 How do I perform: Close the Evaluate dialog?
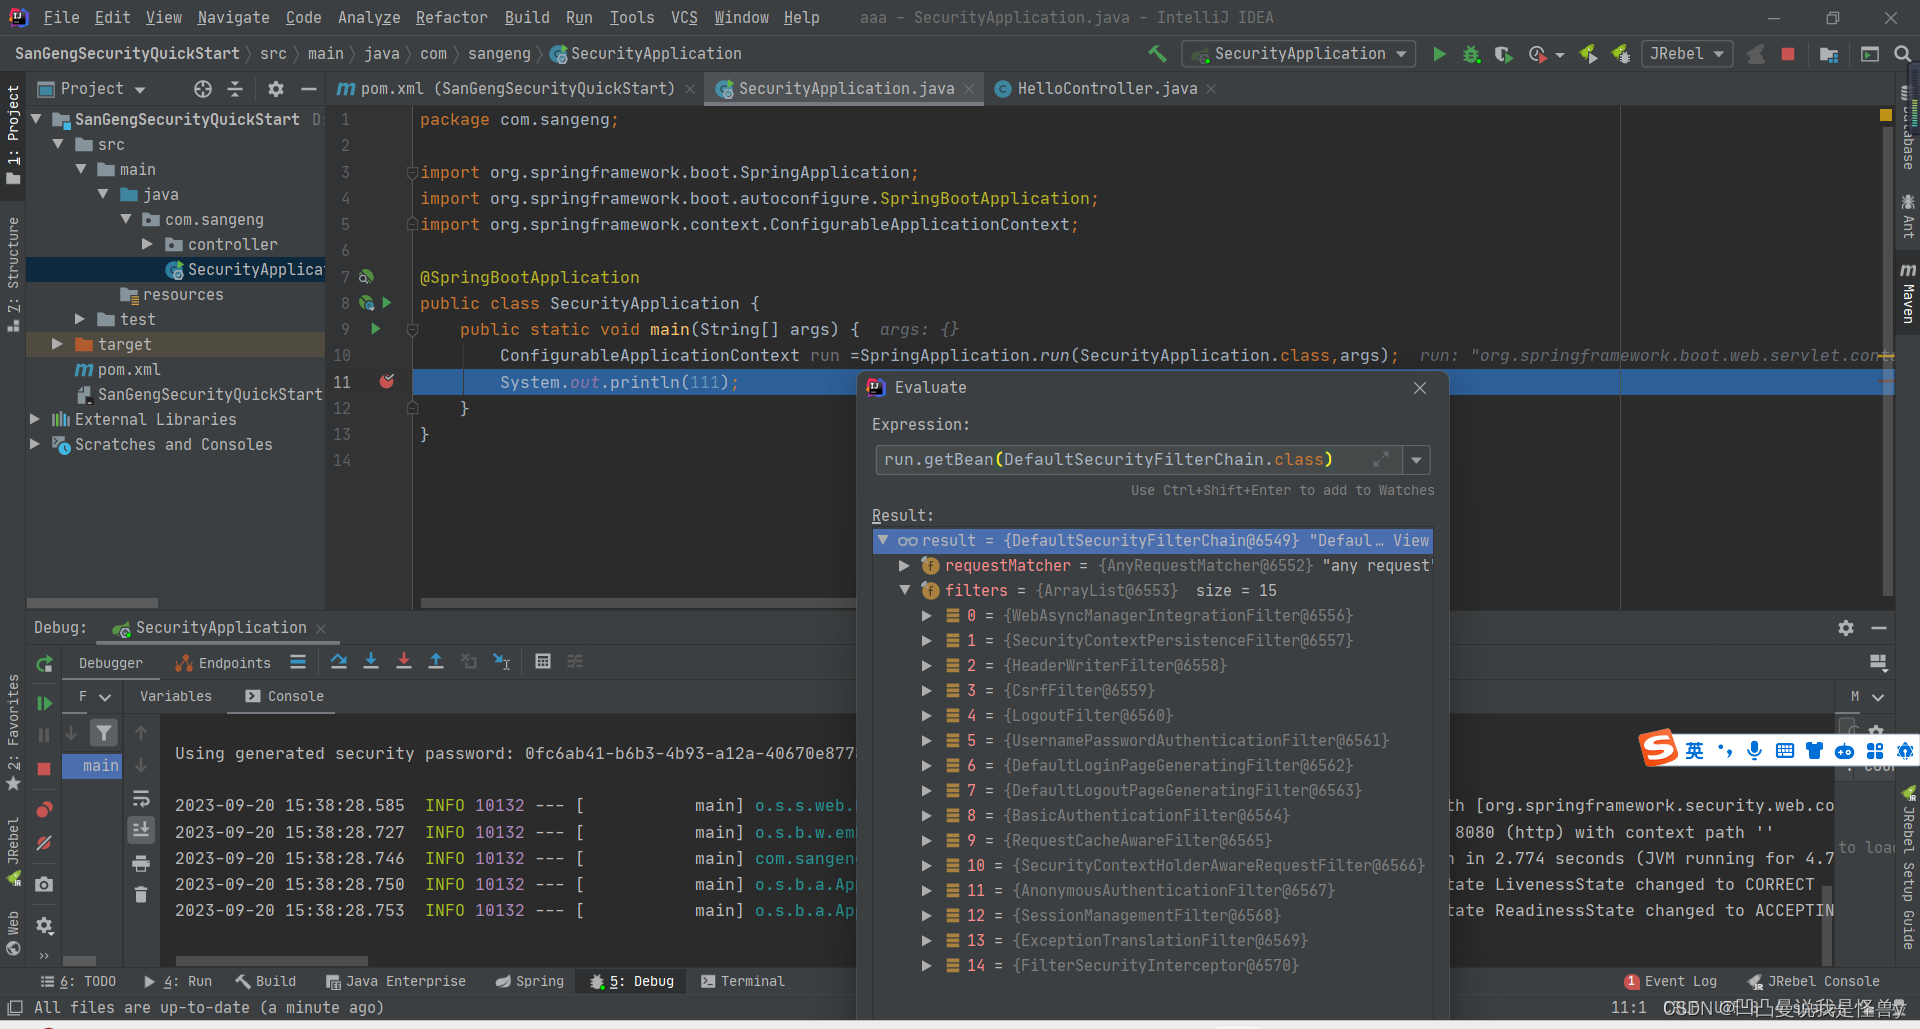pos(1420,387)
